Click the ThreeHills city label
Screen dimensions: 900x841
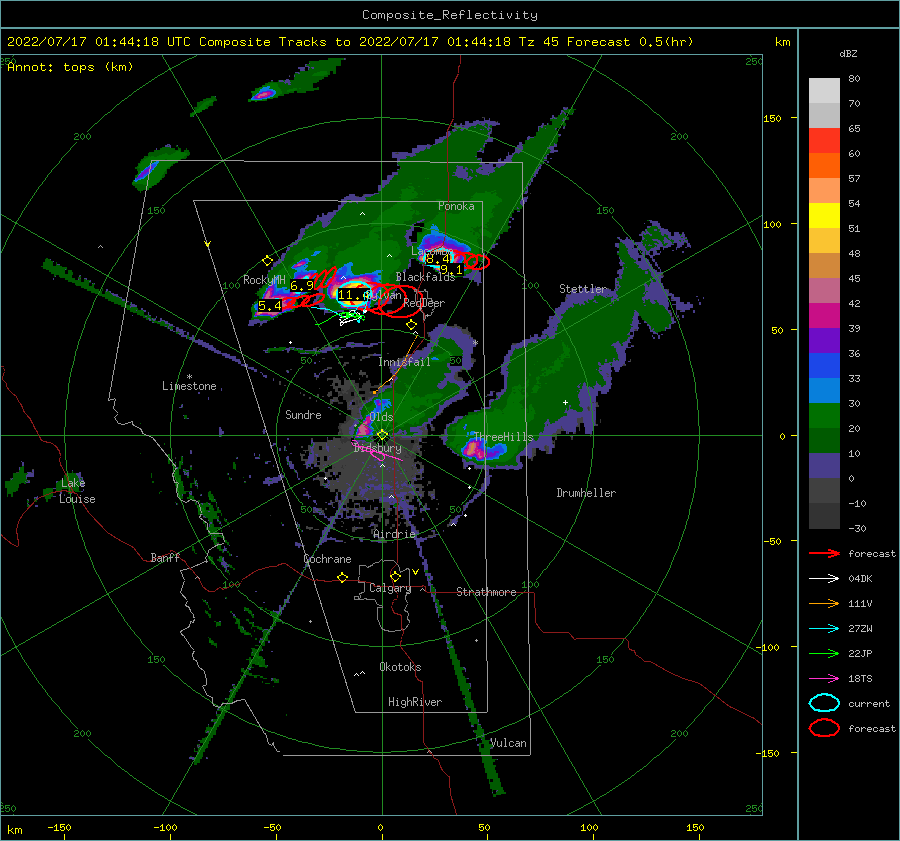(503, 437)
